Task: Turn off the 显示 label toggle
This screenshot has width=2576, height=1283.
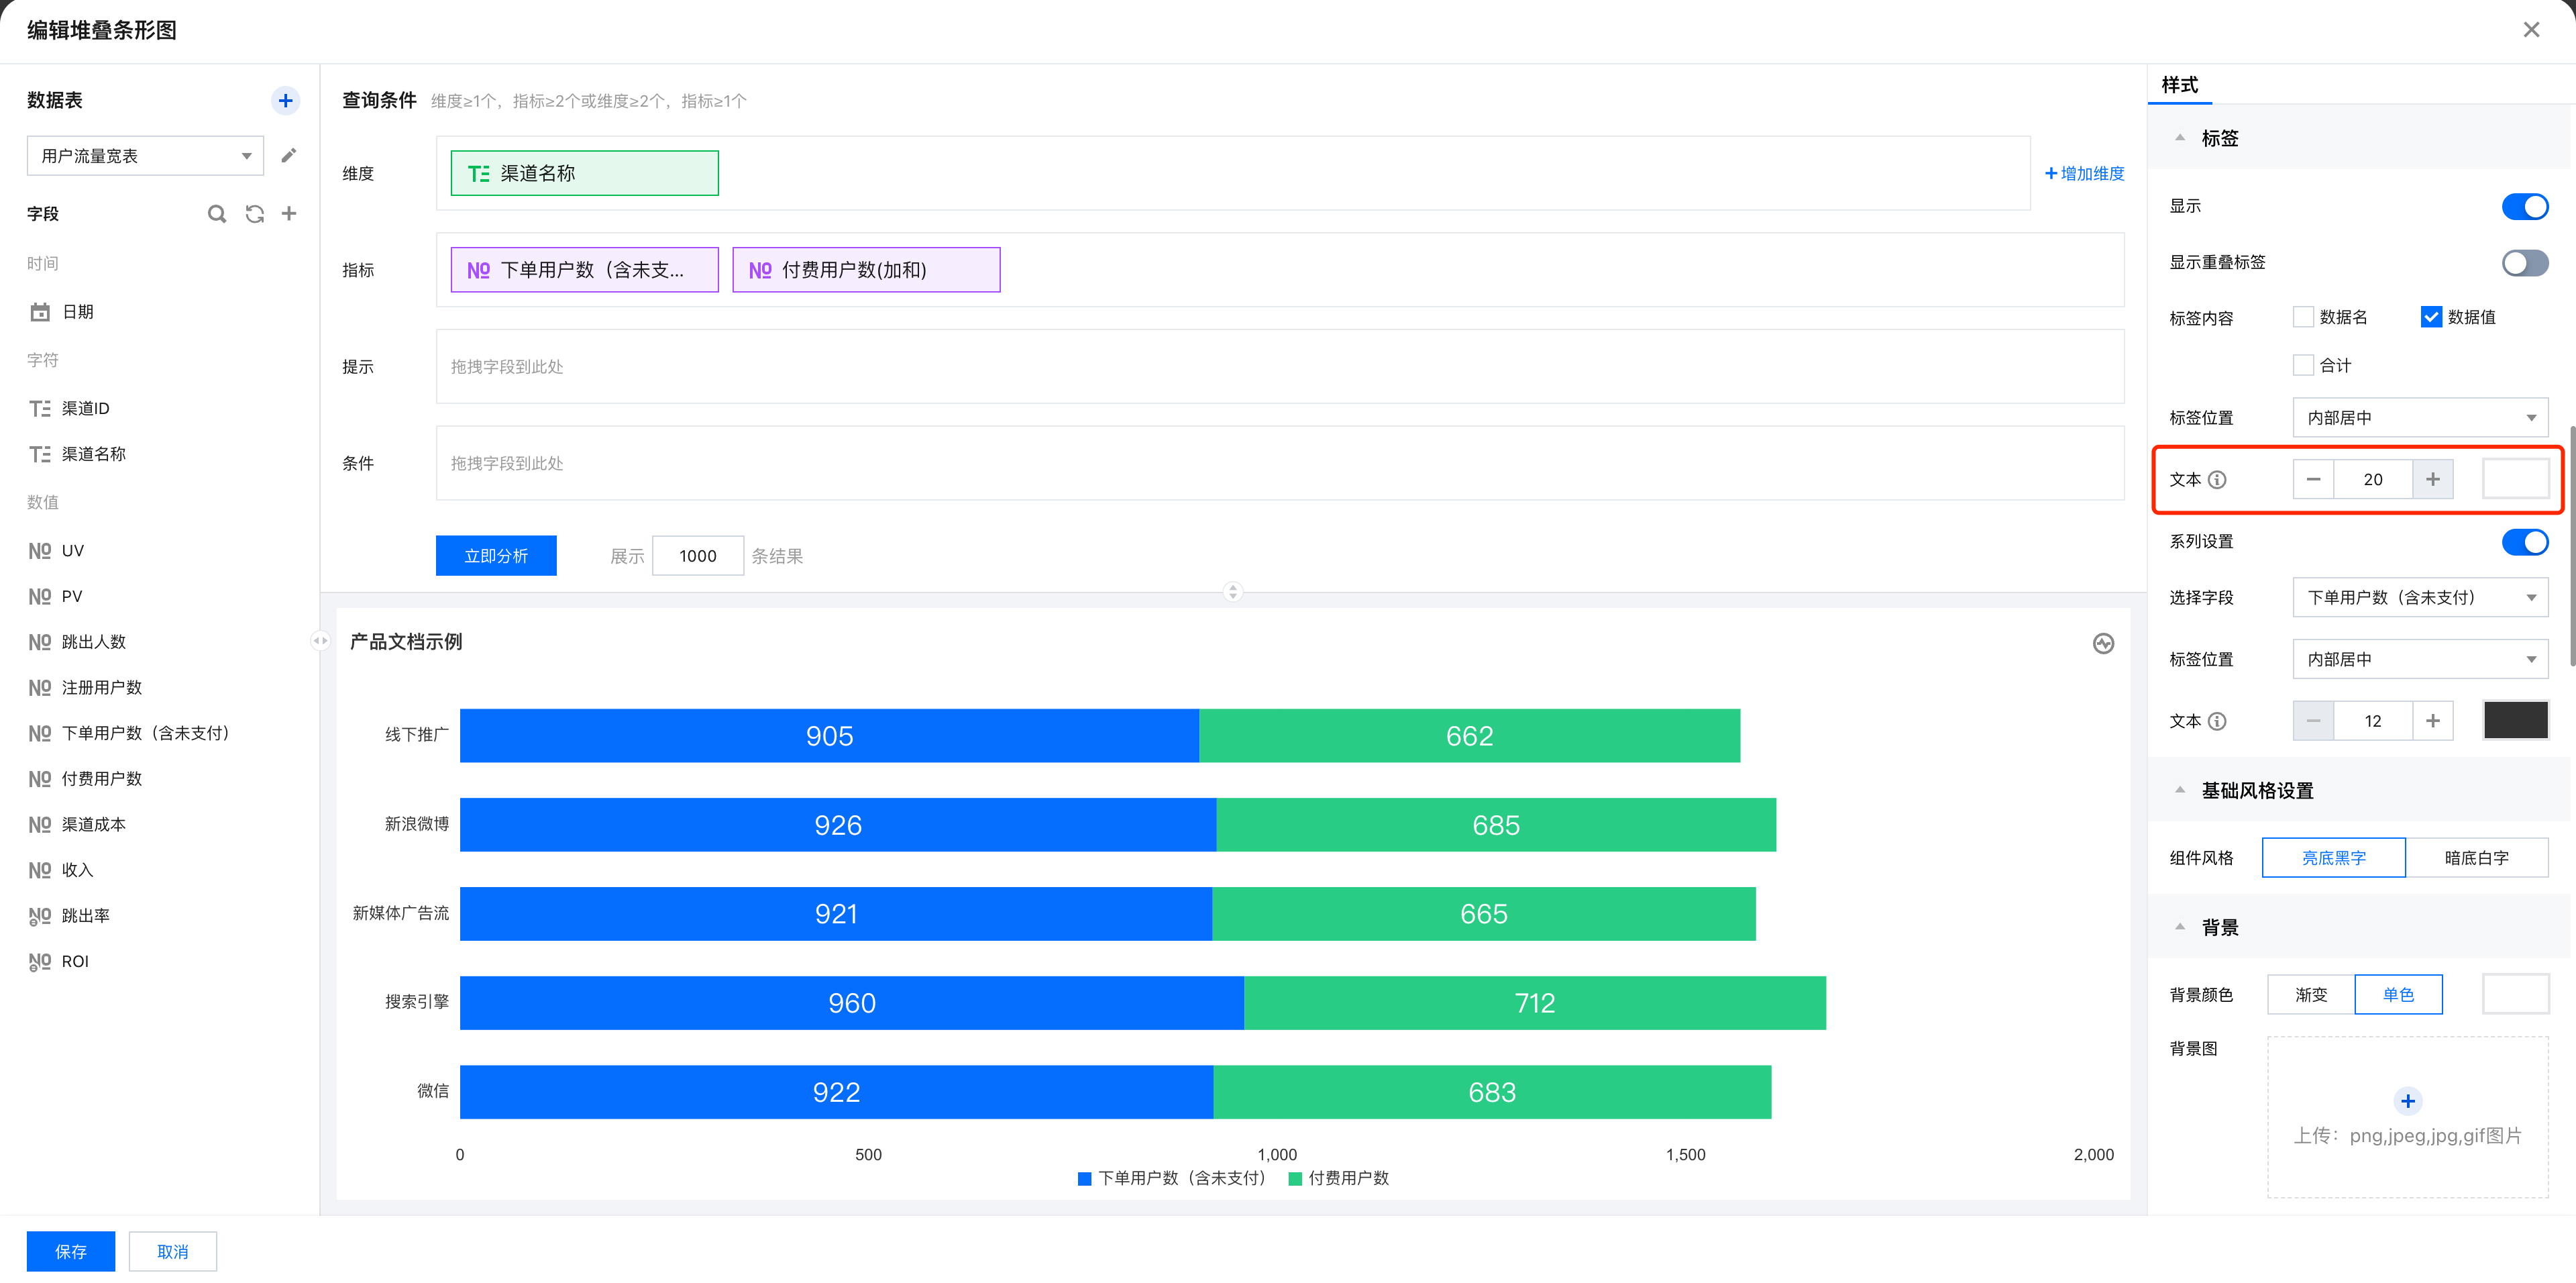Action: (2524, 206)
